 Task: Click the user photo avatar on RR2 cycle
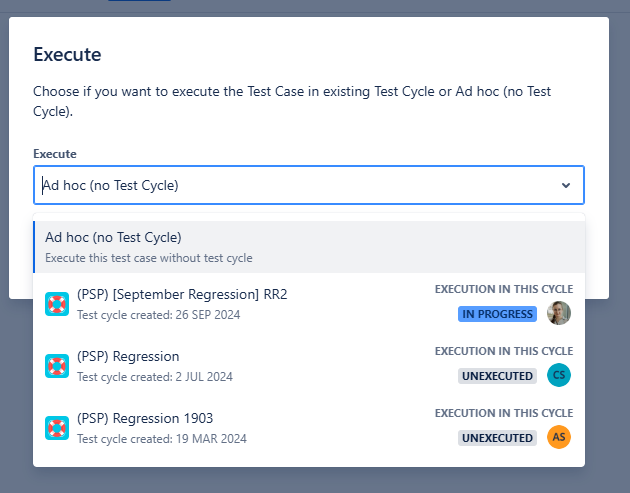[x=559, y=313]
